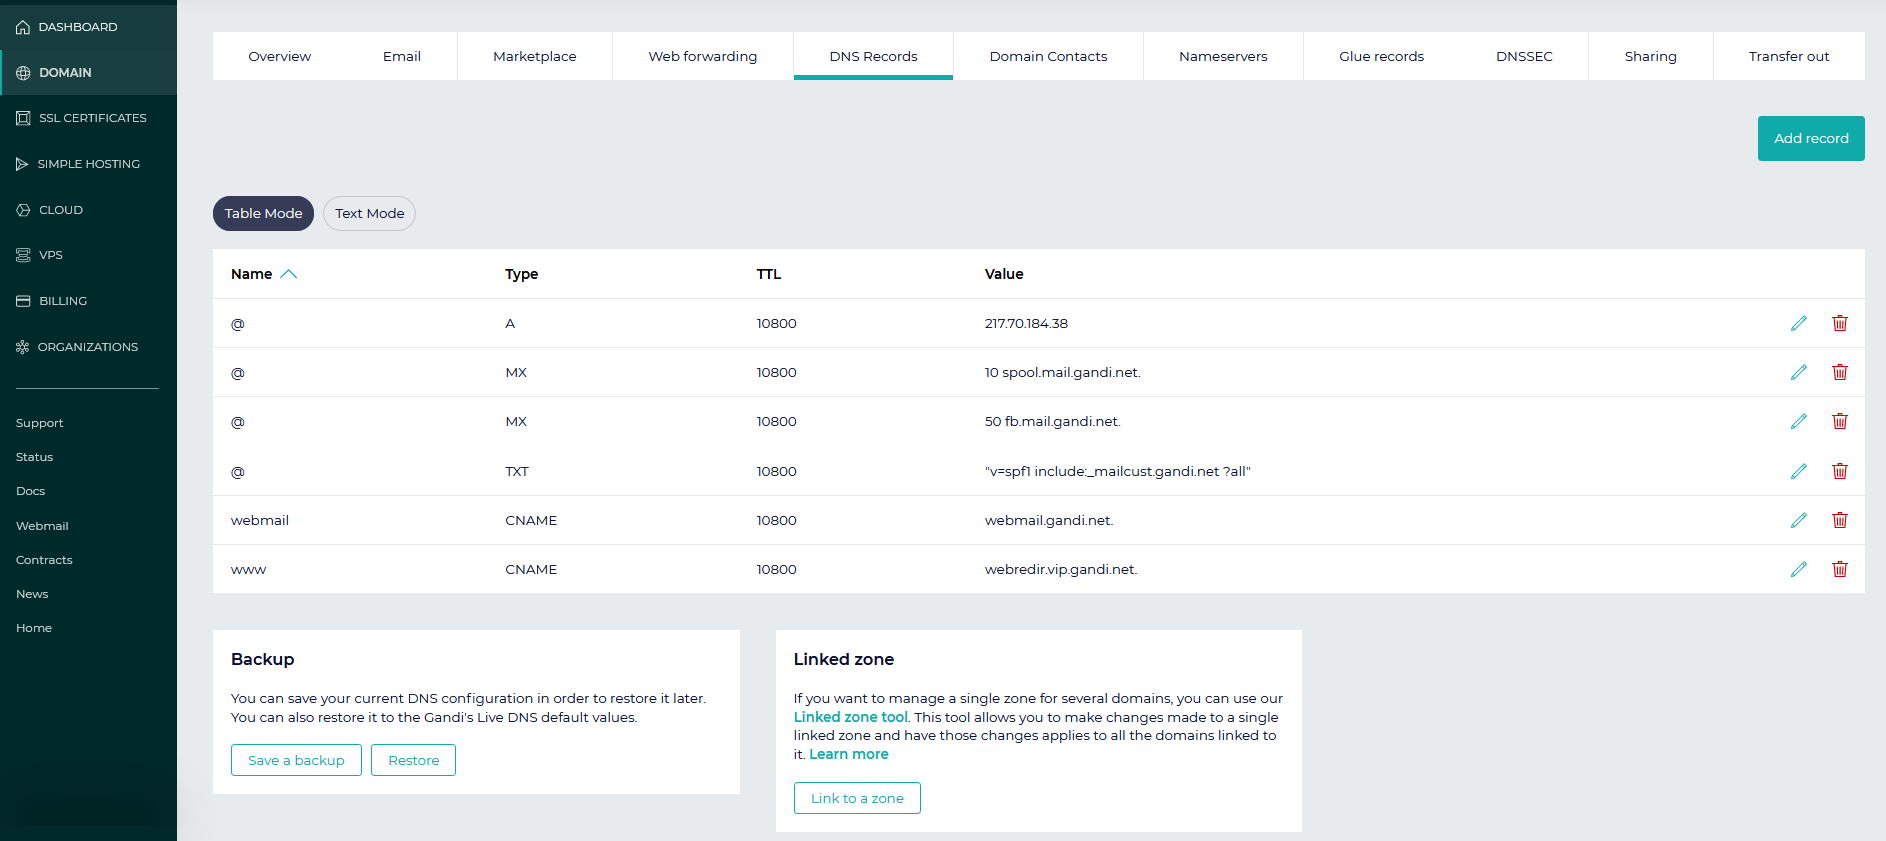Follow the Linked zone tool link
The height and width of the screenshot is (841, 1886).
tap(850, 717)
